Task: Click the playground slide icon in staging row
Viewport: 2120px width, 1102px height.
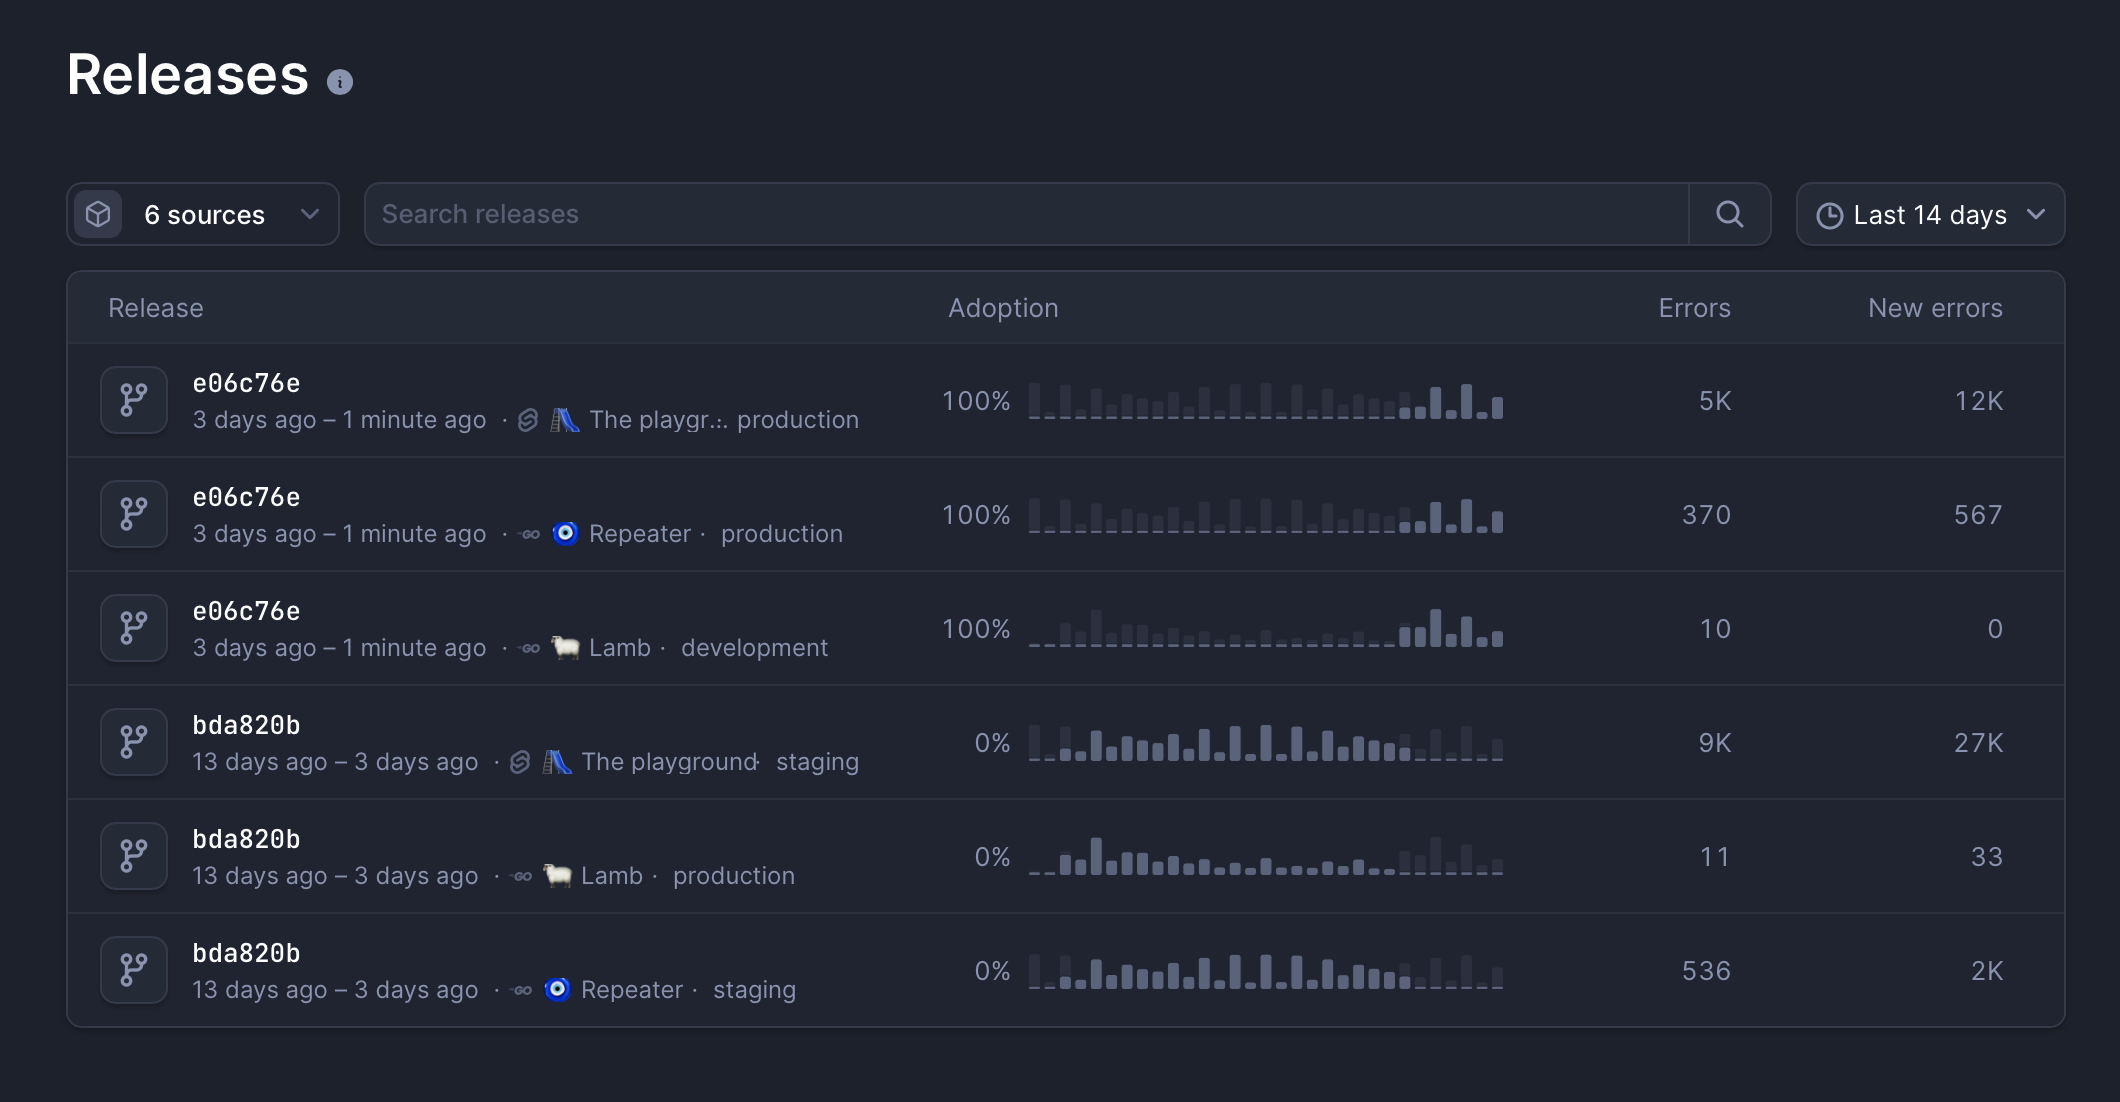Action: [x=557, y=762]
